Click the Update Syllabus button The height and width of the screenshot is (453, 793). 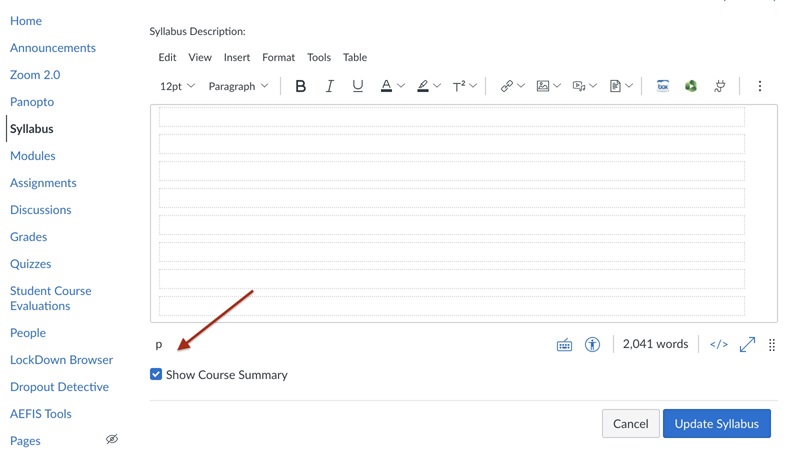click(x=716, y=423)
